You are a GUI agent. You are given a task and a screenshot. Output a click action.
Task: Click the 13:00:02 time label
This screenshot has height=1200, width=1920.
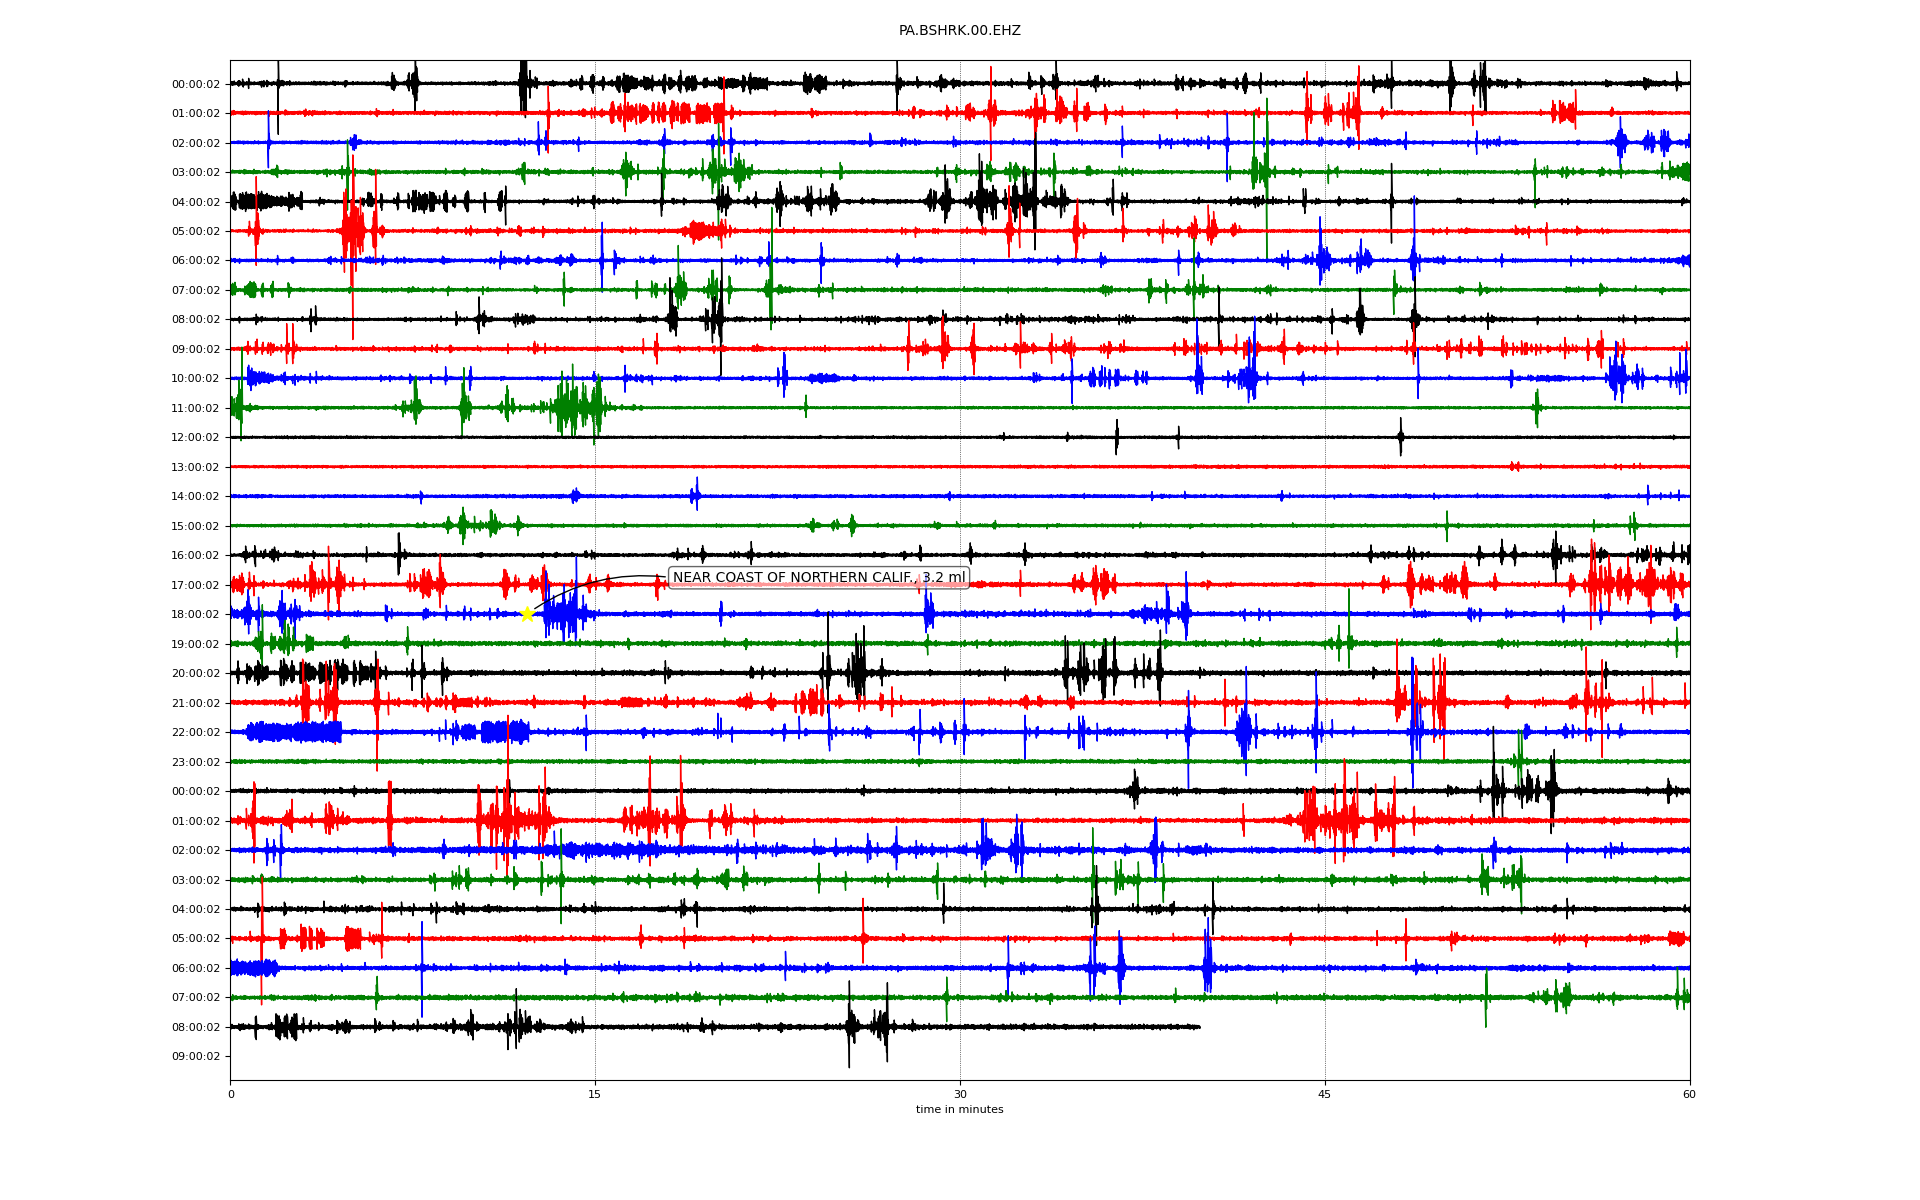point(196,467)
